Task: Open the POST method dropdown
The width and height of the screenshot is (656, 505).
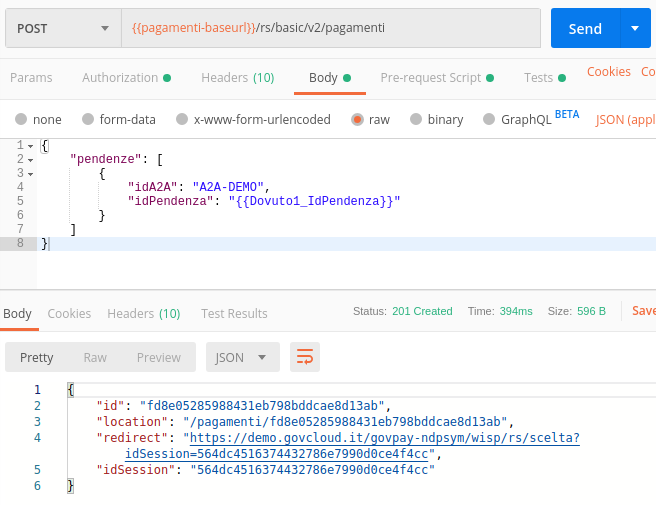Action: pyautogui.click(x=63, y=28)
